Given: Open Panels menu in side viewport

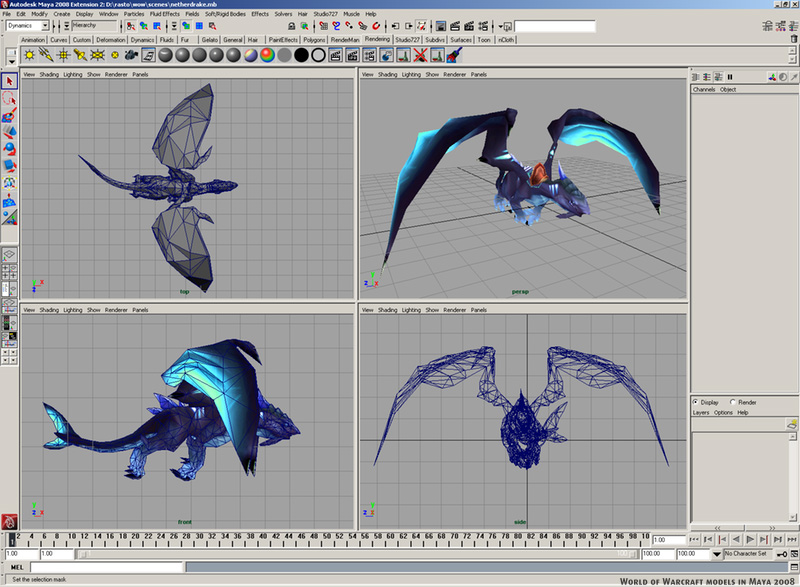Looking at the screenshot, I should pos(479,310).
